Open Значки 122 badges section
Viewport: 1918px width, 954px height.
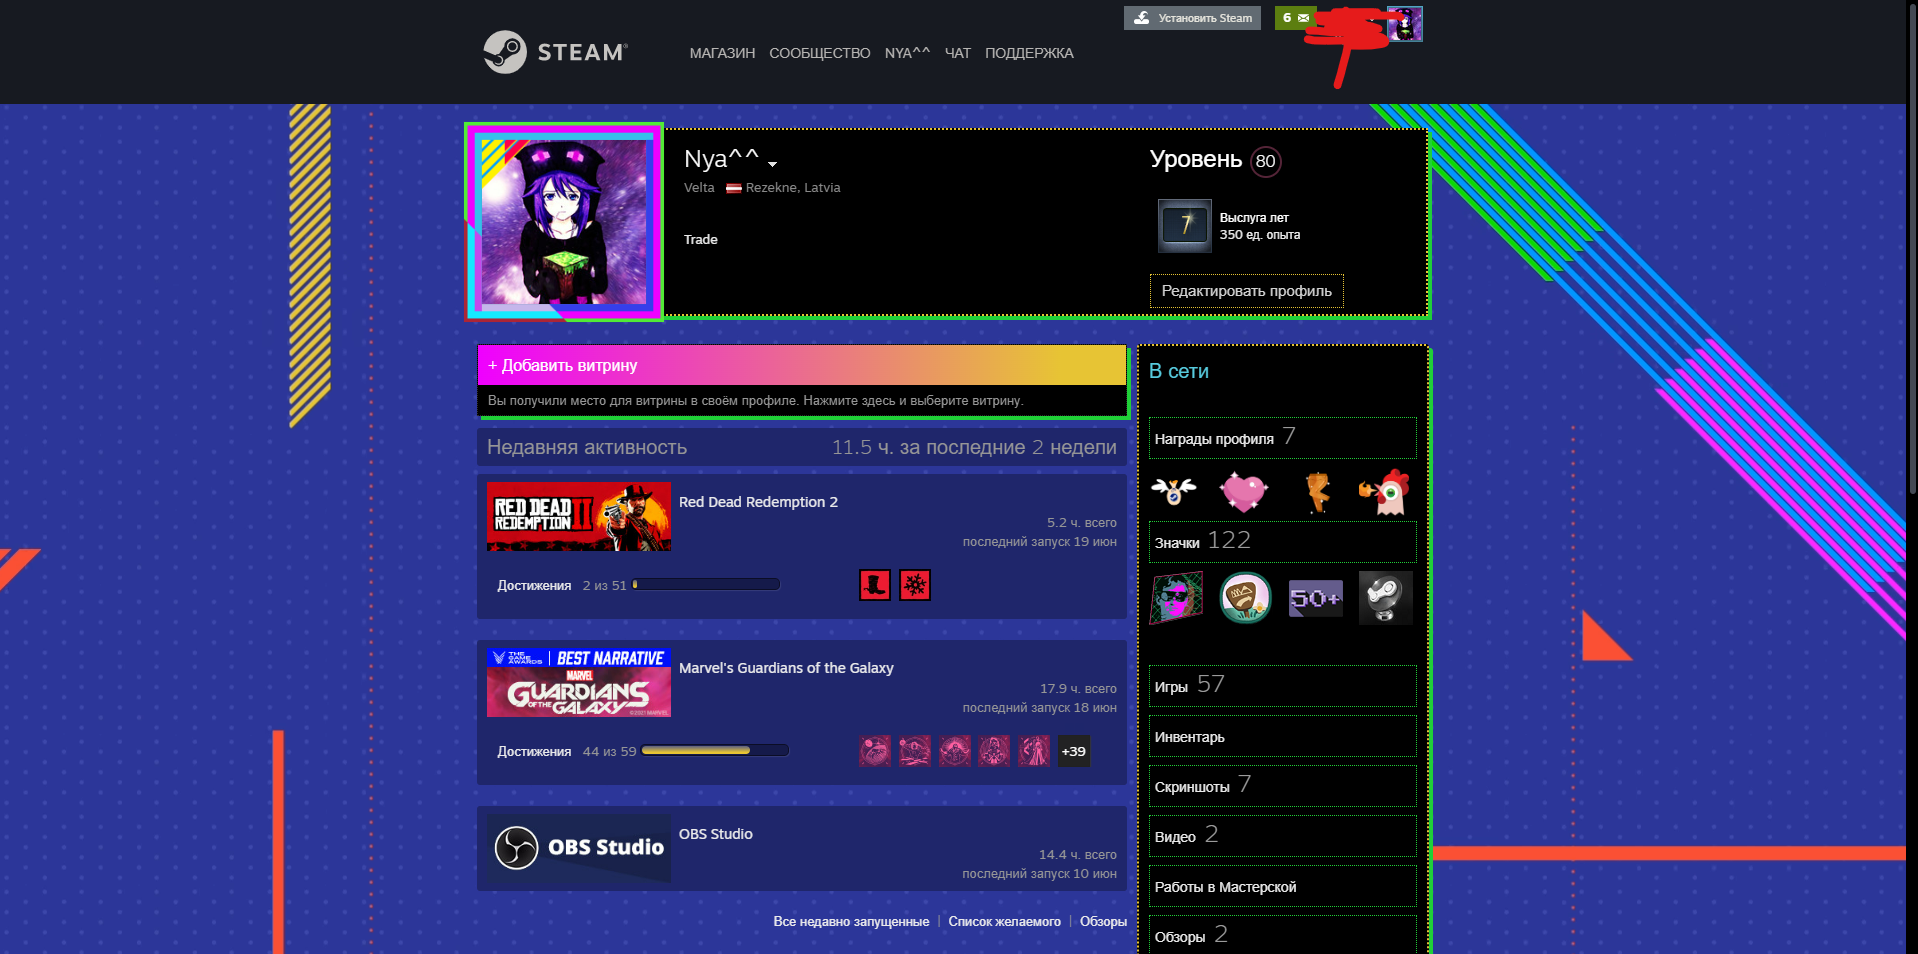(x=1283, y=542)
